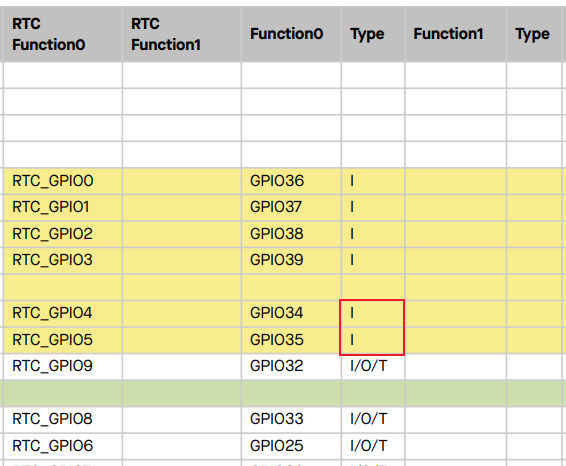Click the Function0 header cell
The width and height of the screenshot is (566, 466).
(x=291, y=34)
